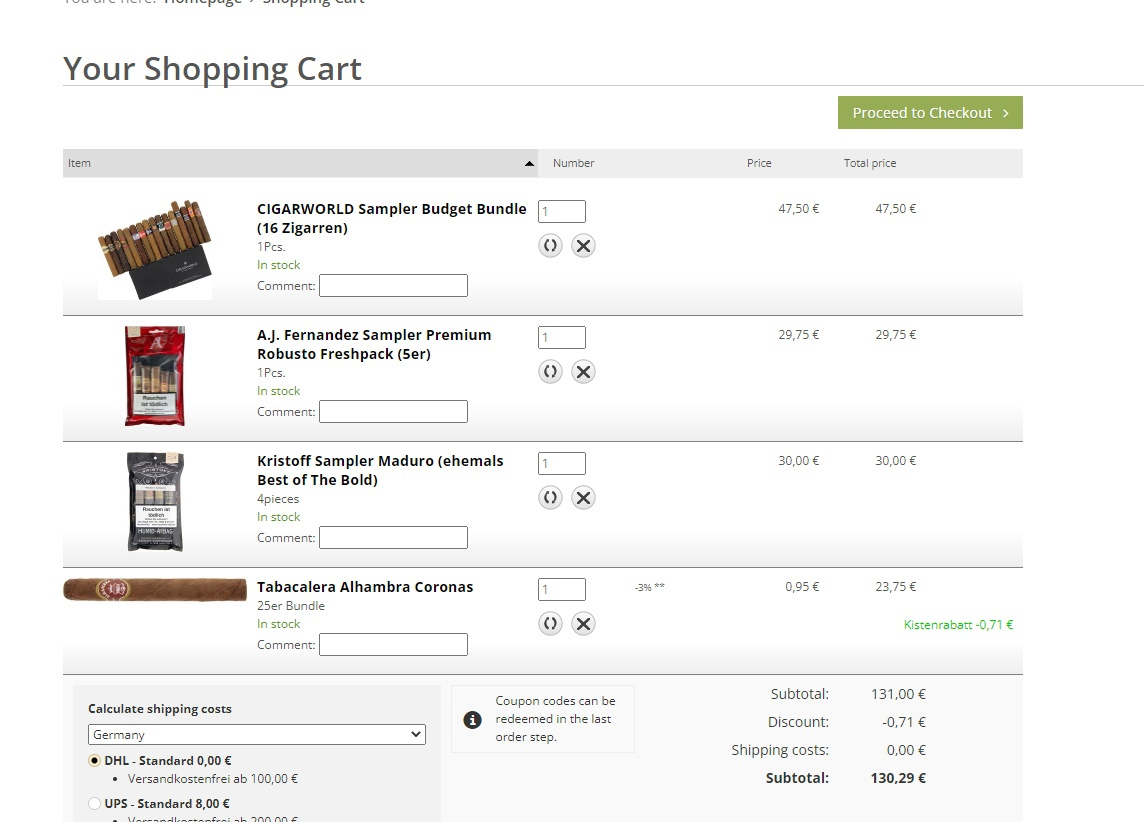Click comment field for CIGARWORLD Sampler Bundle
Viewport: 1144px width, 822px height.
[393, 285]
